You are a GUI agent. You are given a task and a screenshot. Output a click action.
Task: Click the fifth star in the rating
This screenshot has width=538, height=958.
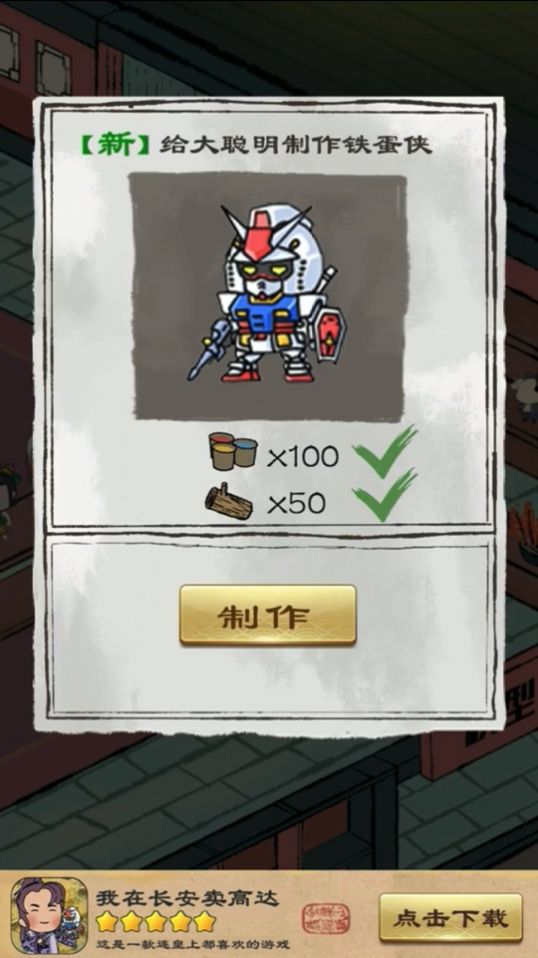coord(205,921)
